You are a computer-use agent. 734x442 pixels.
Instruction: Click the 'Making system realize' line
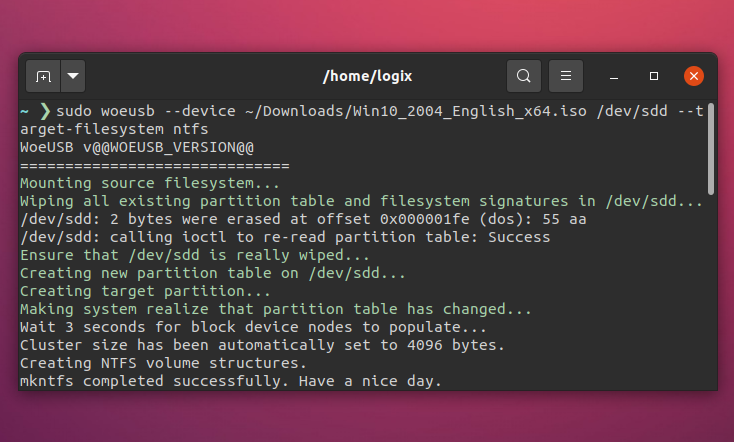point(276,309)
